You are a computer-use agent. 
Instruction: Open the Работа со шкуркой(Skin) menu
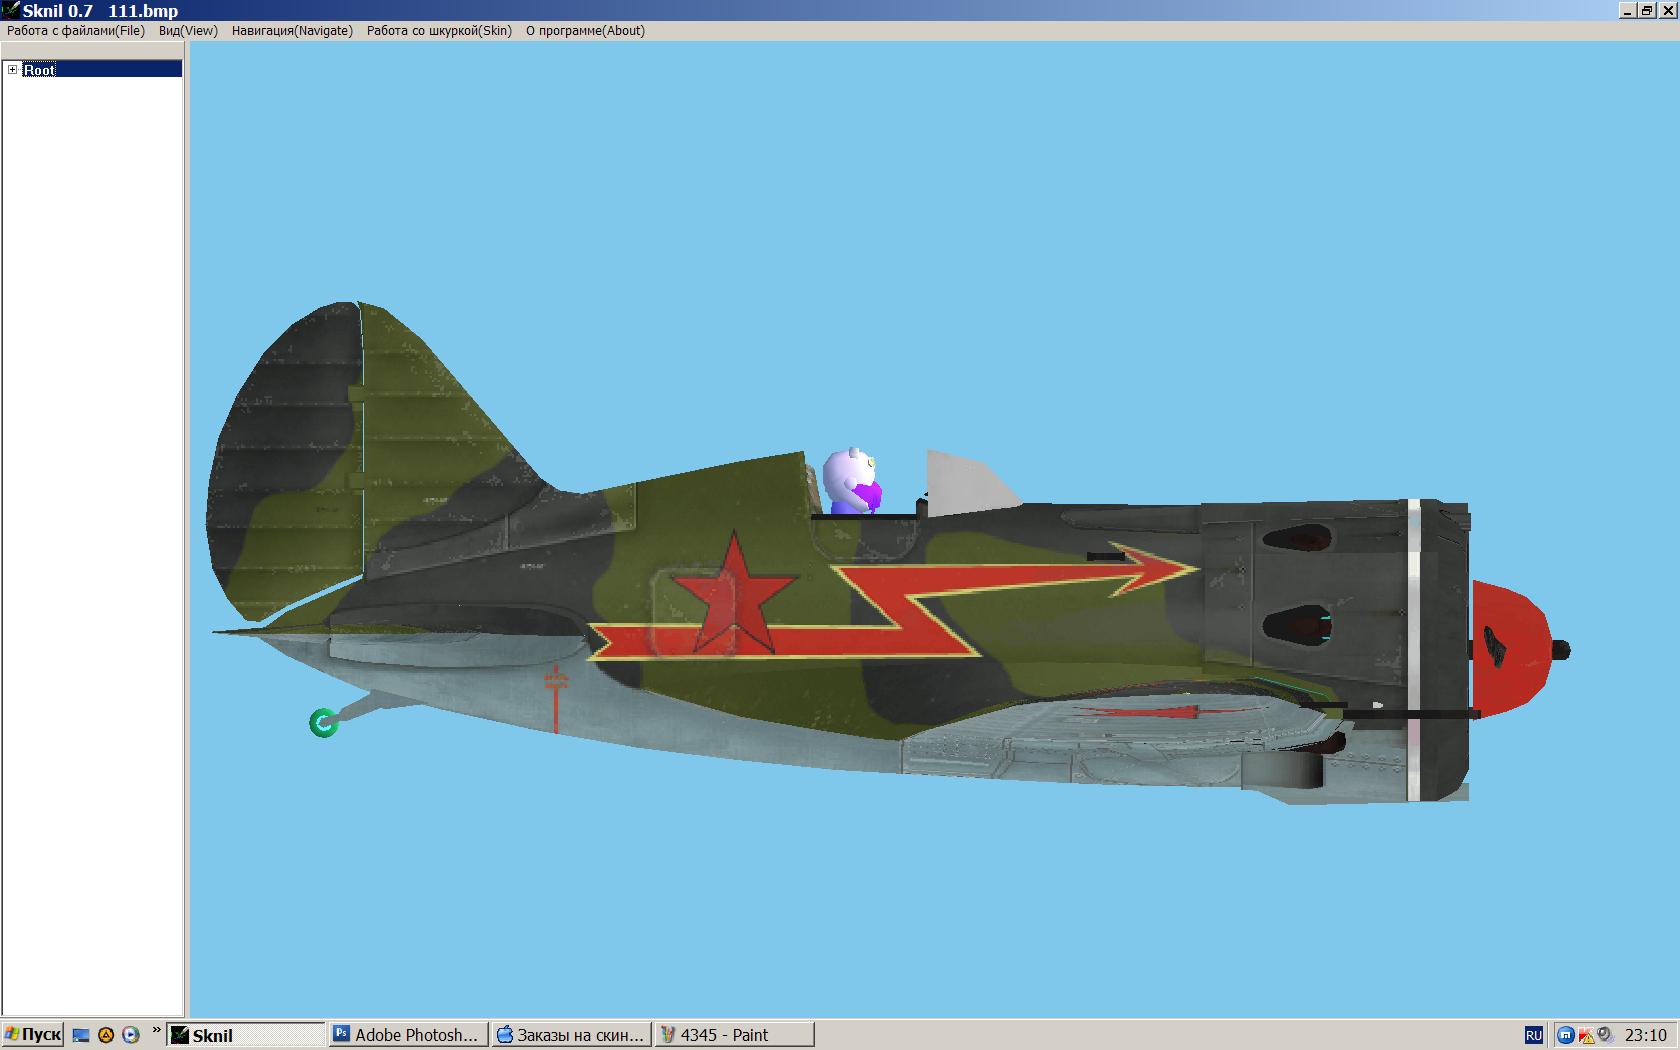pyautogui.click(x=439, y=31)
